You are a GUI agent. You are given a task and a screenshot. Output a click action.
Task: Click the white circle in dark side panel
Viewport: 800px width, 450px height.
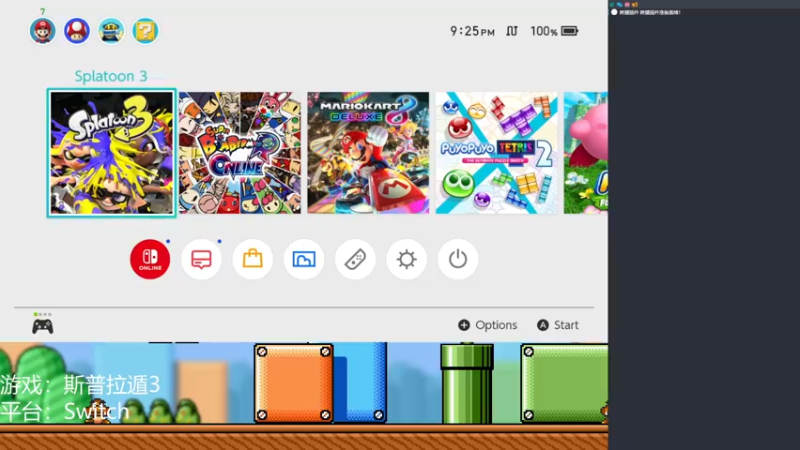[614, 12]
